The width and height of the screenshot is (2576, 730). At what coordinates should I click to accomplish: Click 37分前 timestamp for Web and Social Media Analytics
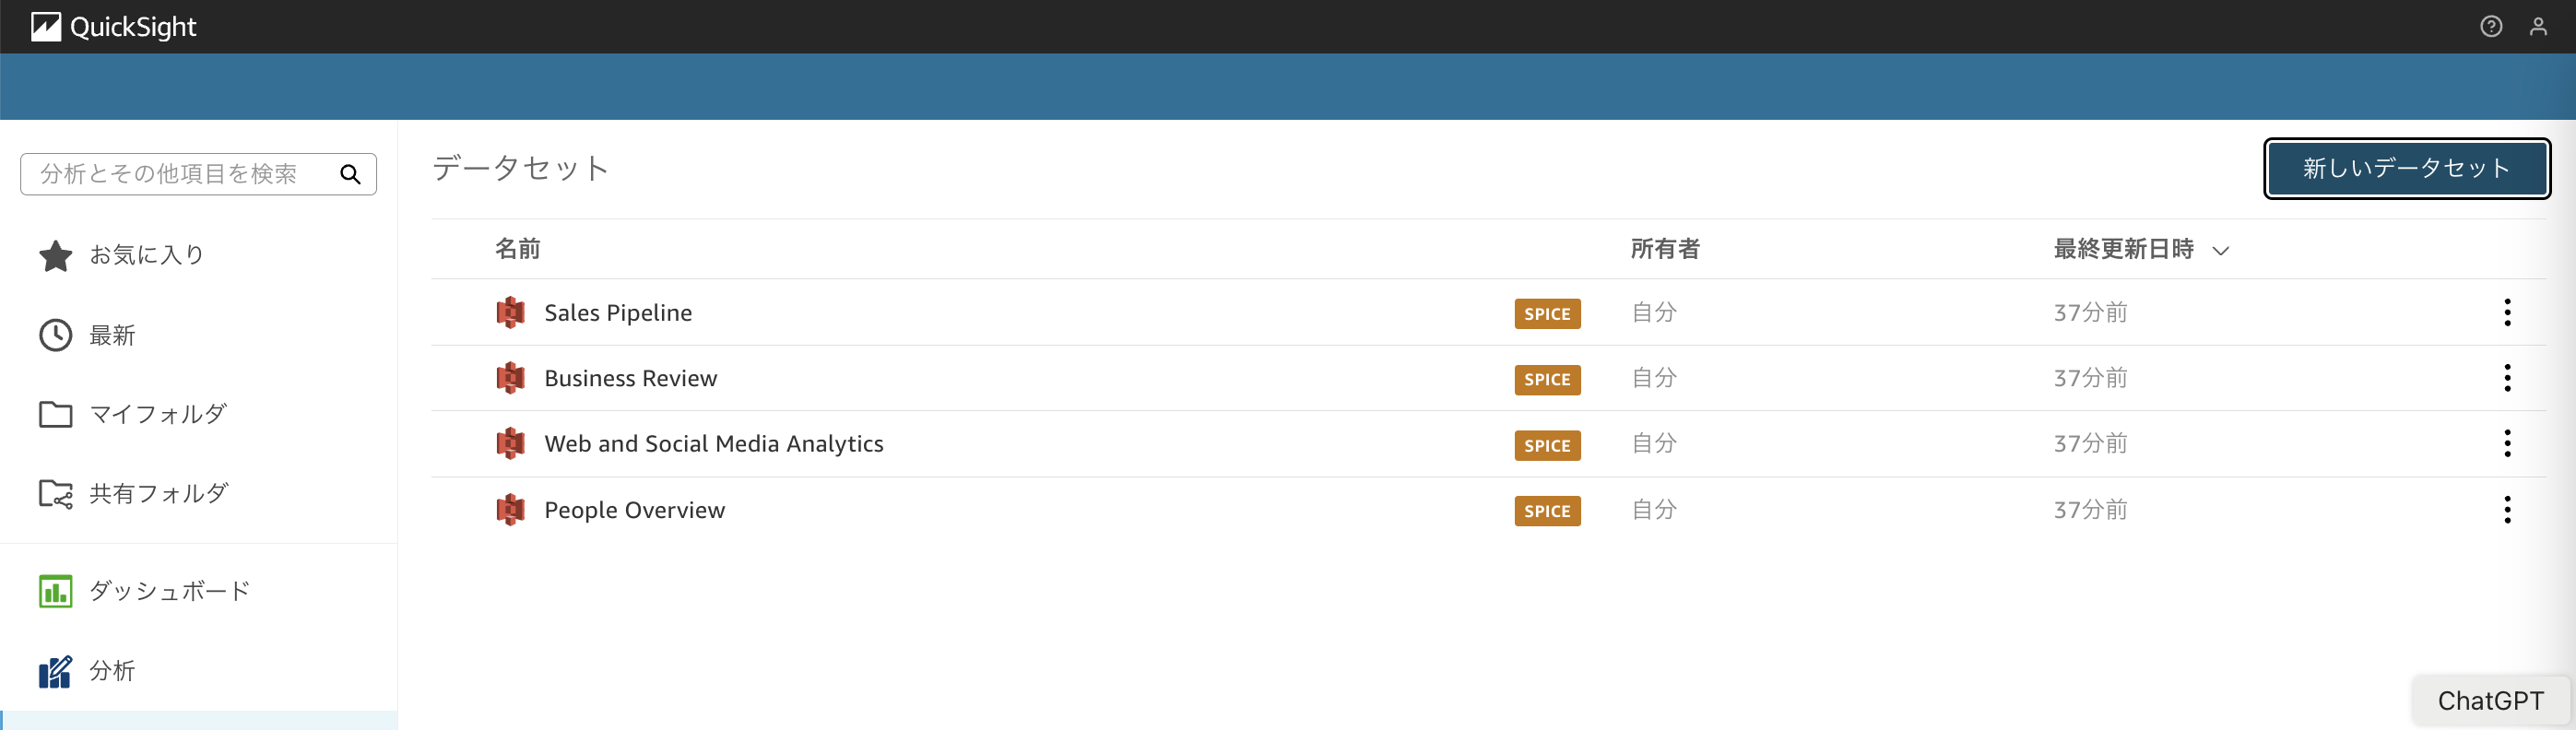[x=2090, y=444]
